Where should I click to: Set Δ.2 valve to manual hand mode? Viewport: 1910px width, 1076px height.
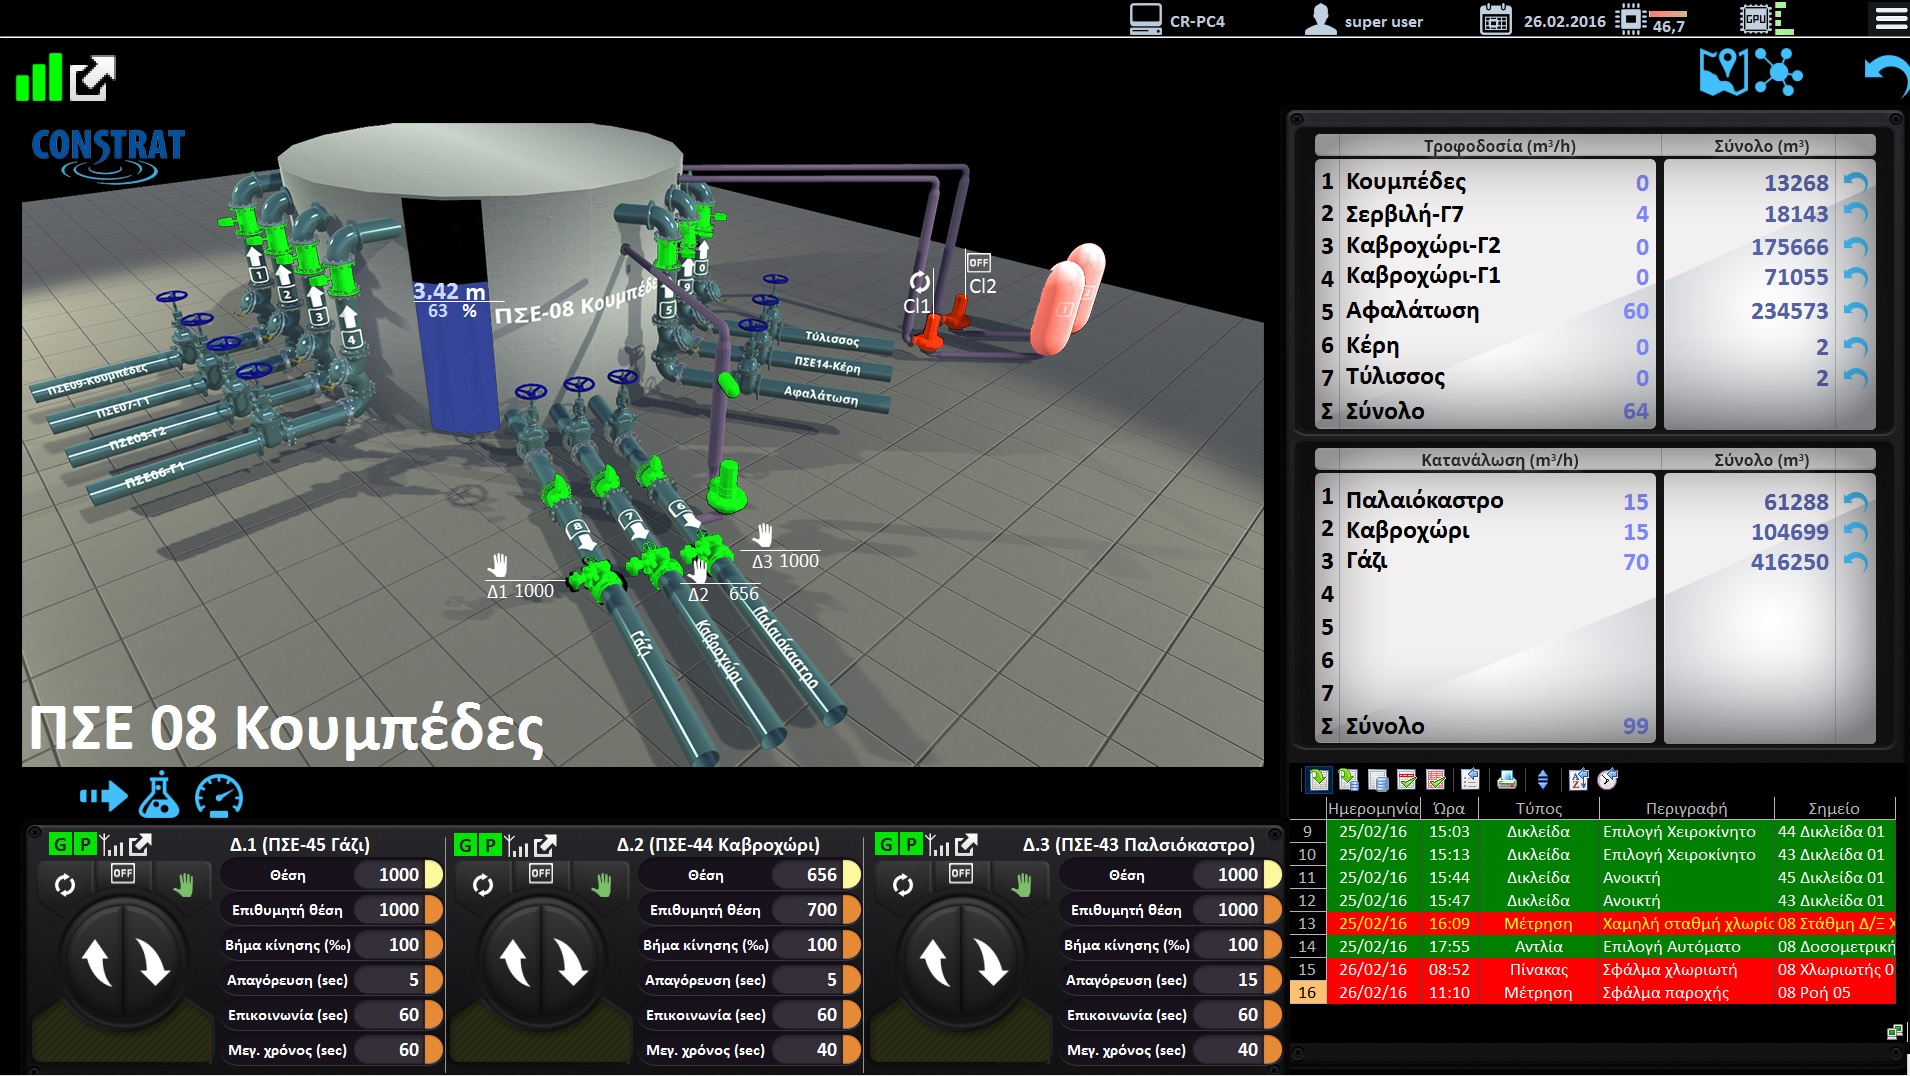pos(602,884)
